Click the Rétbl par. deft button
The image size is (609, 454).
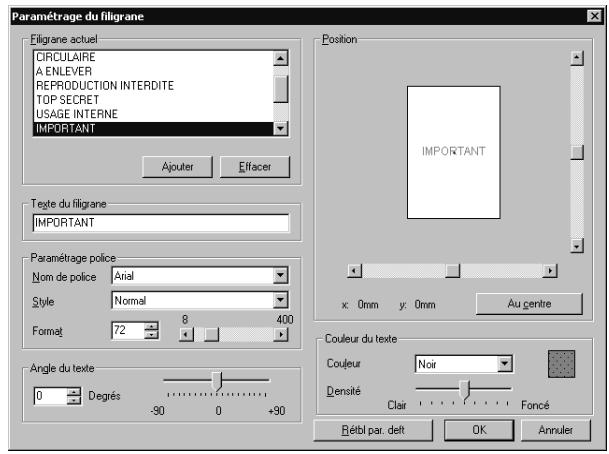(373, 430)
